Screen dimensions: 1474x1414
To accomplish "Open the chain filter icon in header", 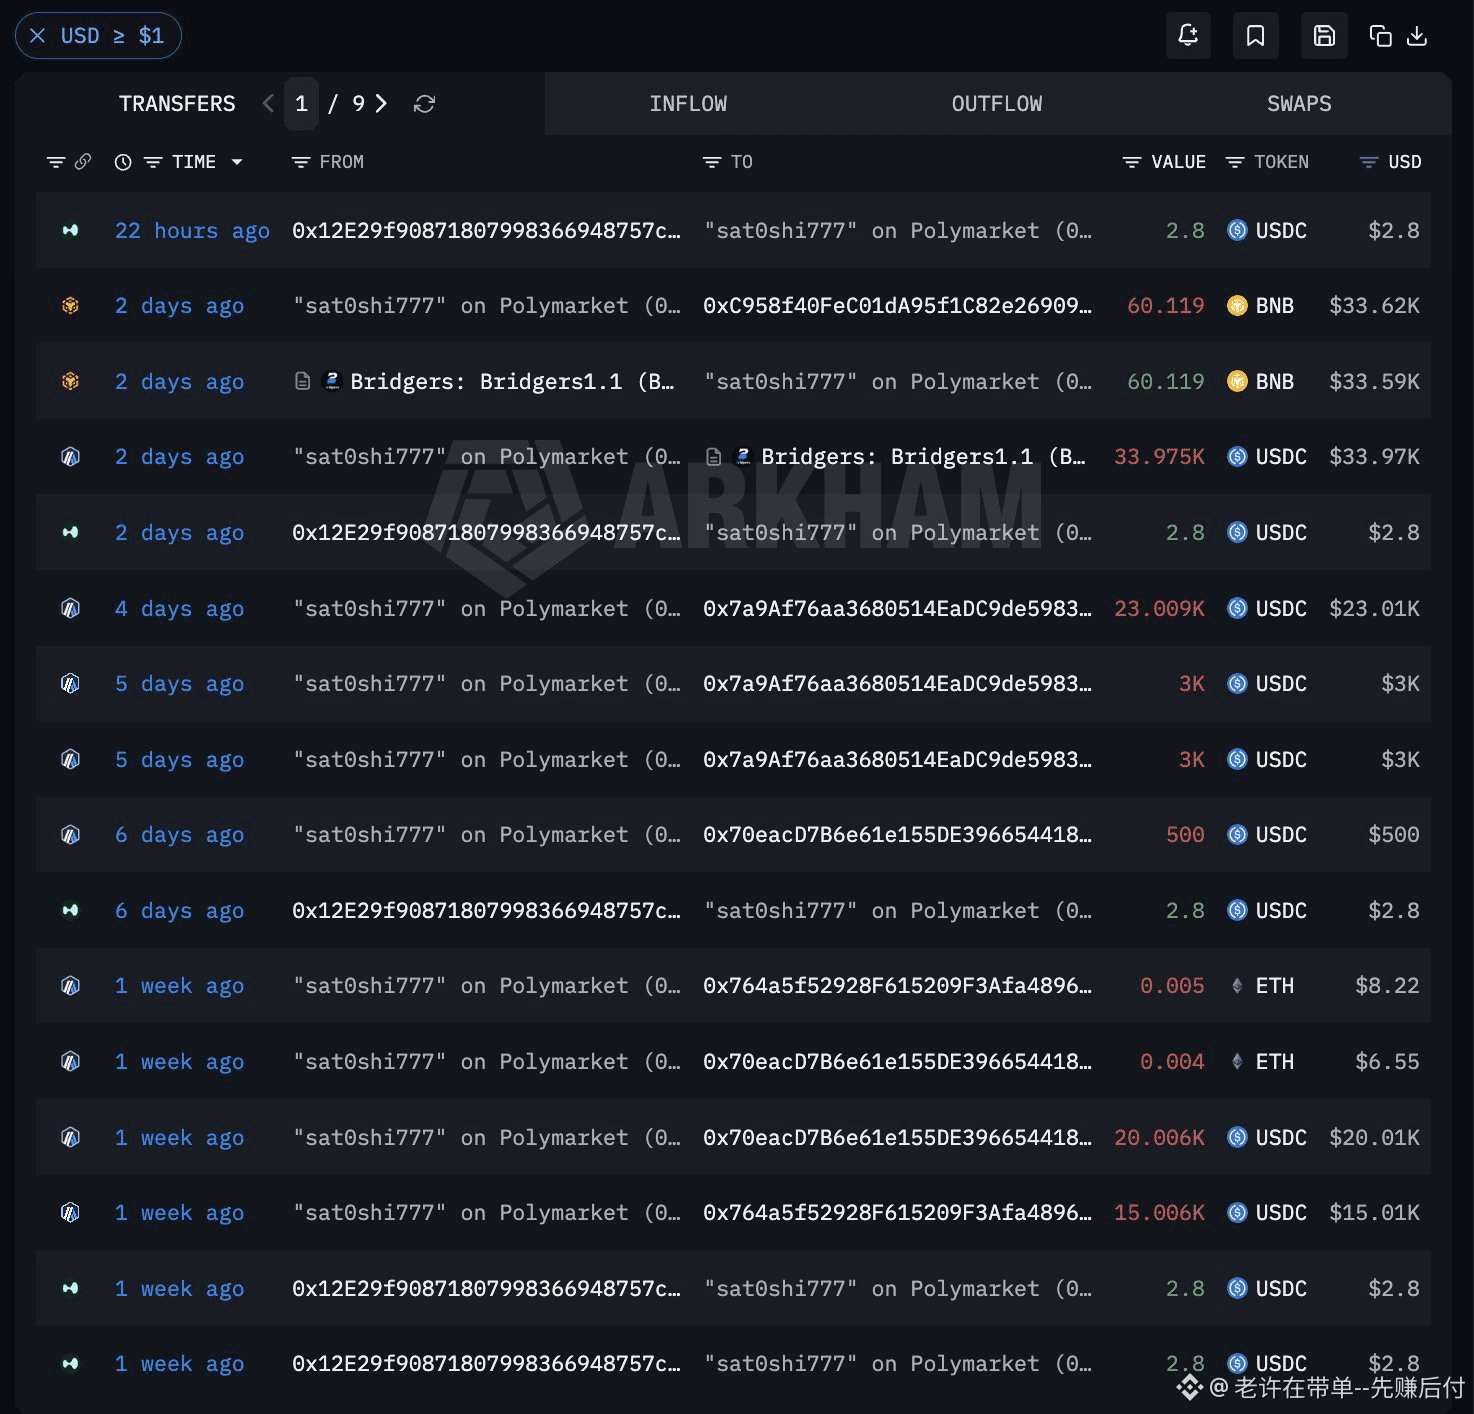I will click(56, 162).
